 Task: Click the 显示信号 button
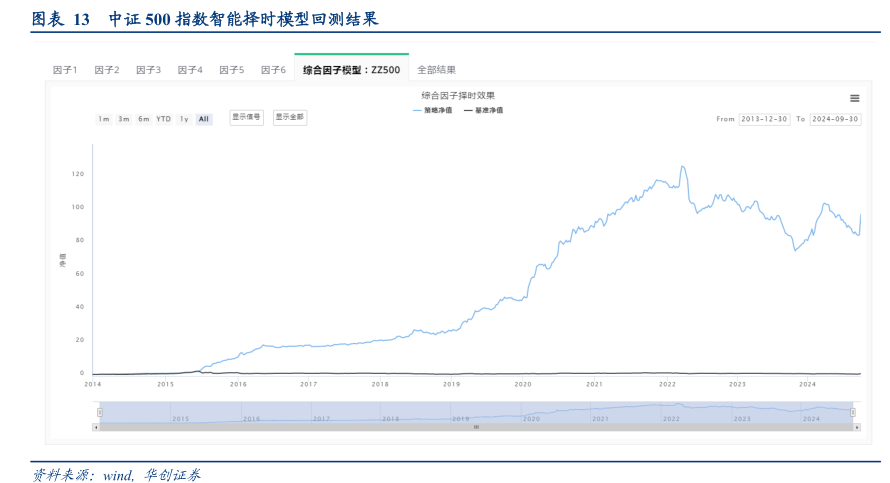click(246, 117)
